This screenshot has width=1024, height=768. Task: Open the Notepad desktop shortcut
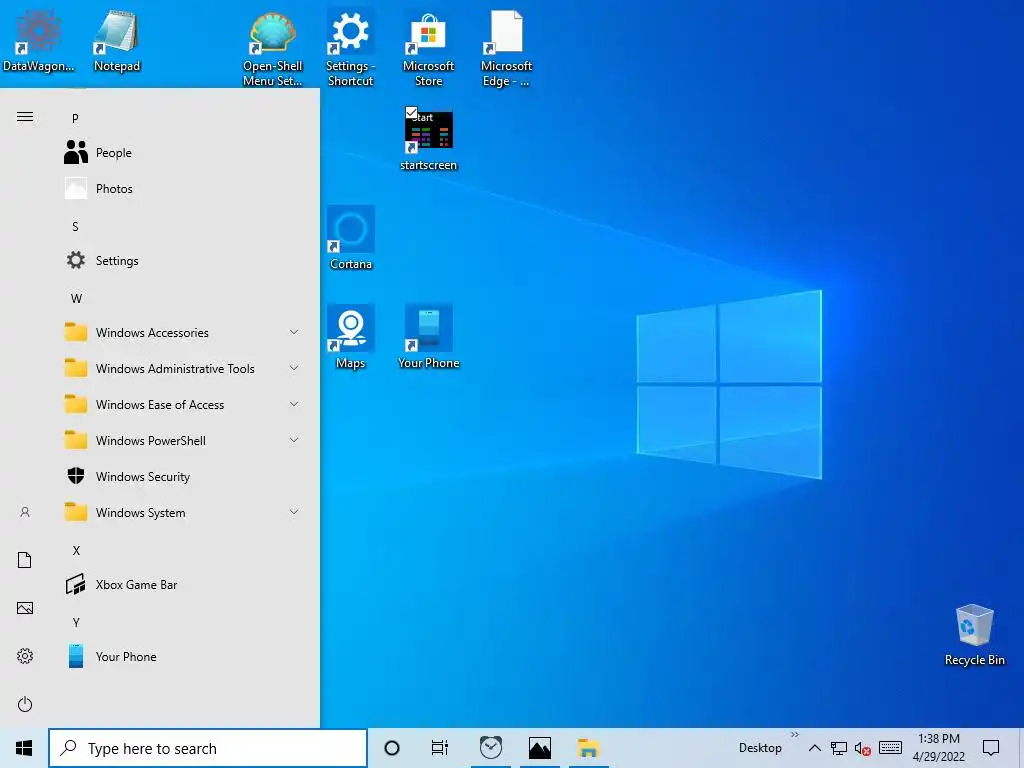(116, 40)
